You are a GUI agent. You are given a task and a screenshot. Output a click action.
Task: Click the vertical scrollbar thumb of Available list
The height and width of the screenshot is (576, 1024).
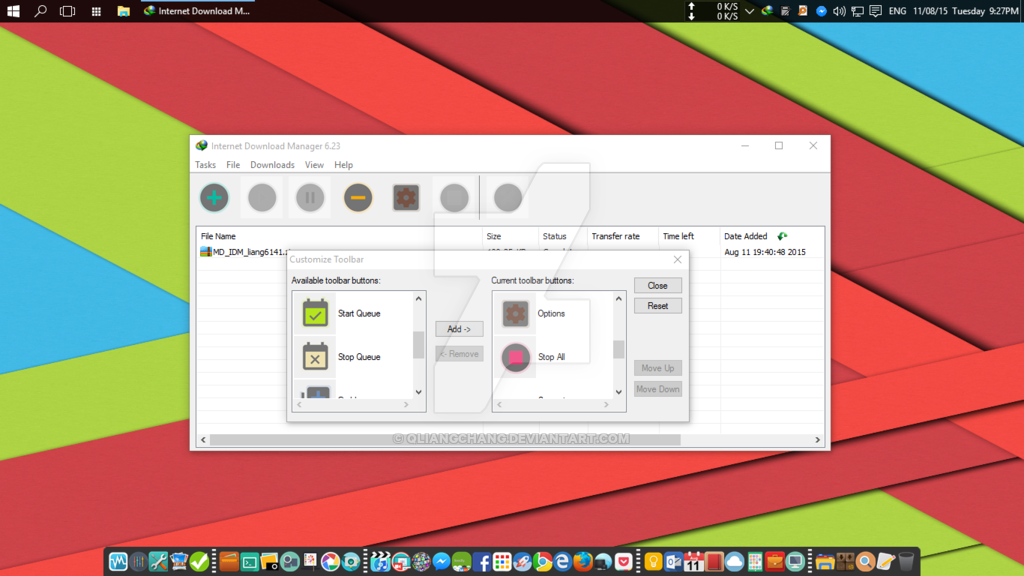pos(419,345)
